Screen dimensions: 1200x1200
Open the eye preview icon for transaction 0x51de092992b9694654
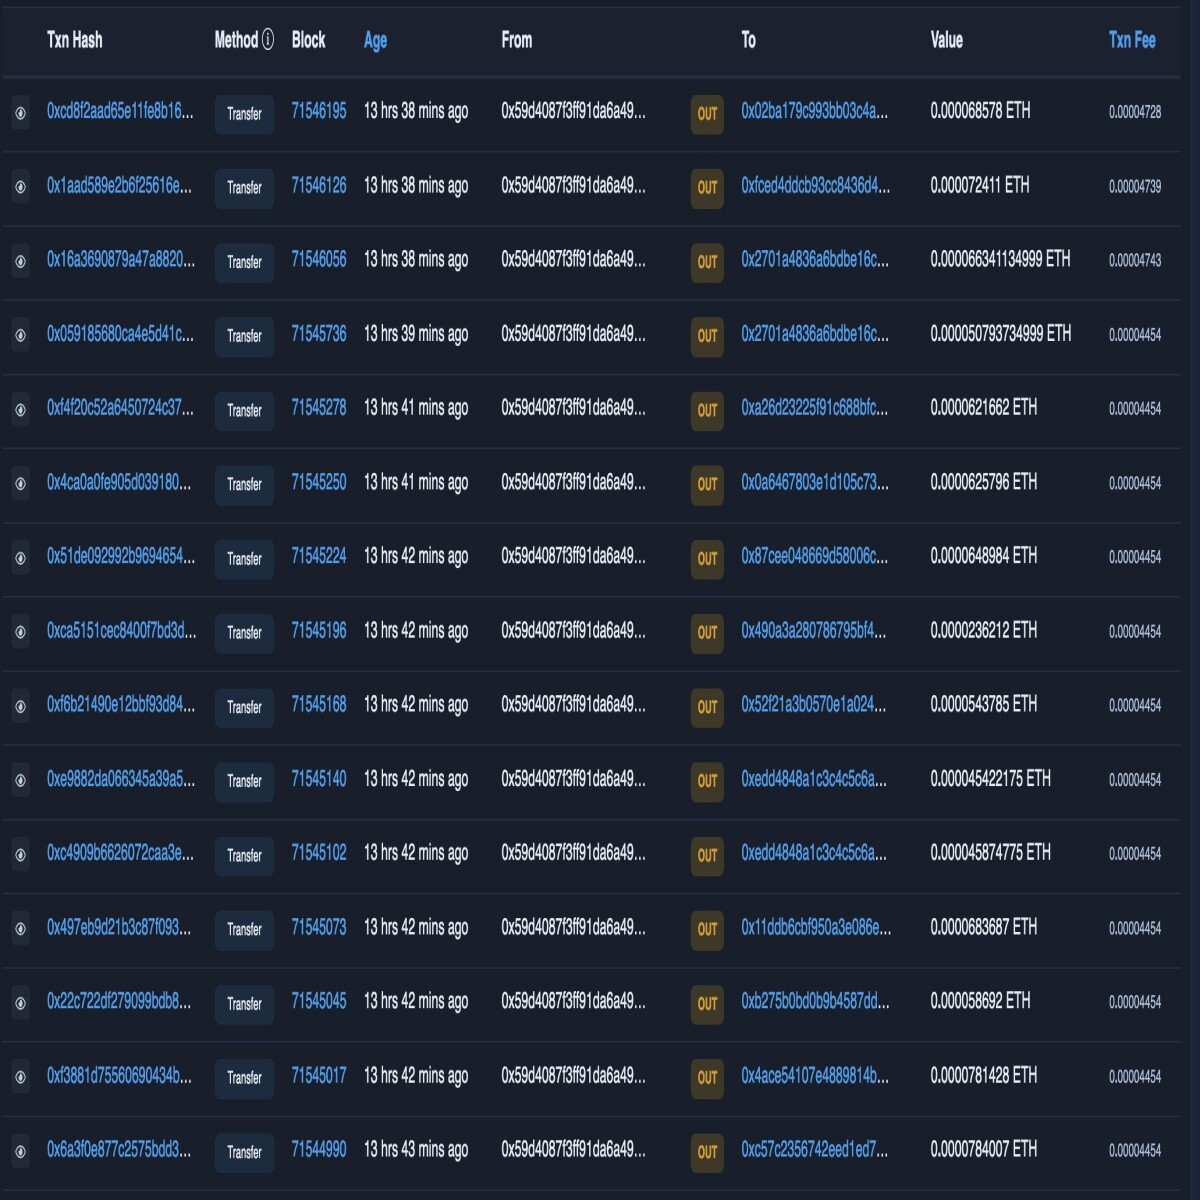coord(20,558)
